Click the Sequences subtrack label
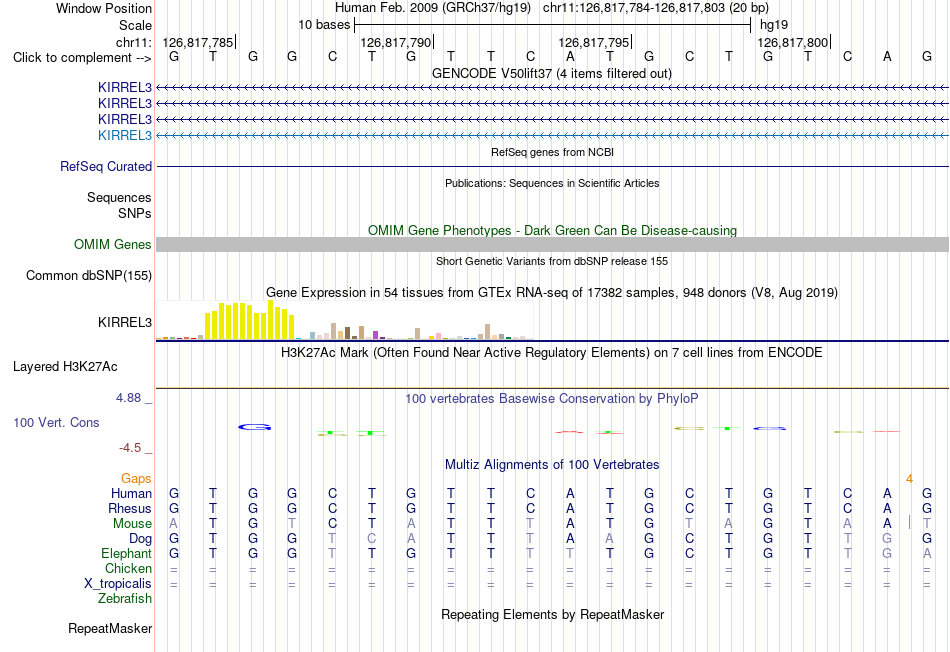Viewport: 950px width, 652px height. coord(119,198)
